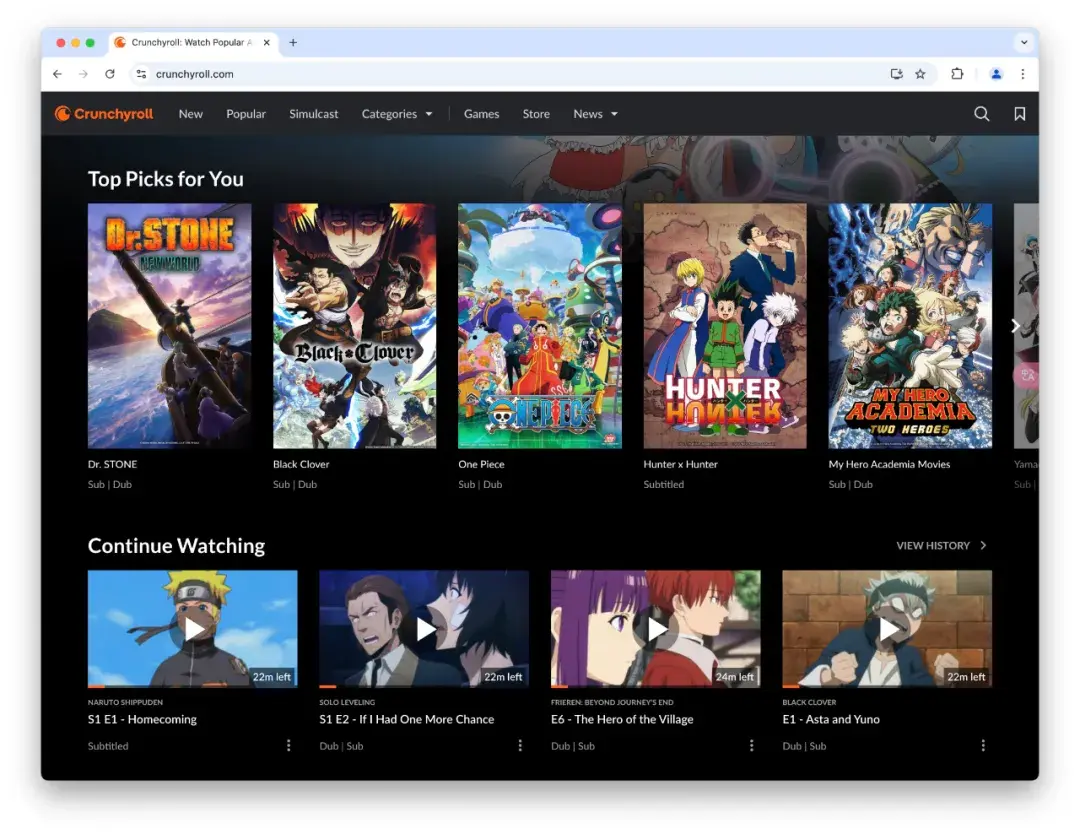Click the NARUTO SHIPPUDEN series label

click(125, 702)
